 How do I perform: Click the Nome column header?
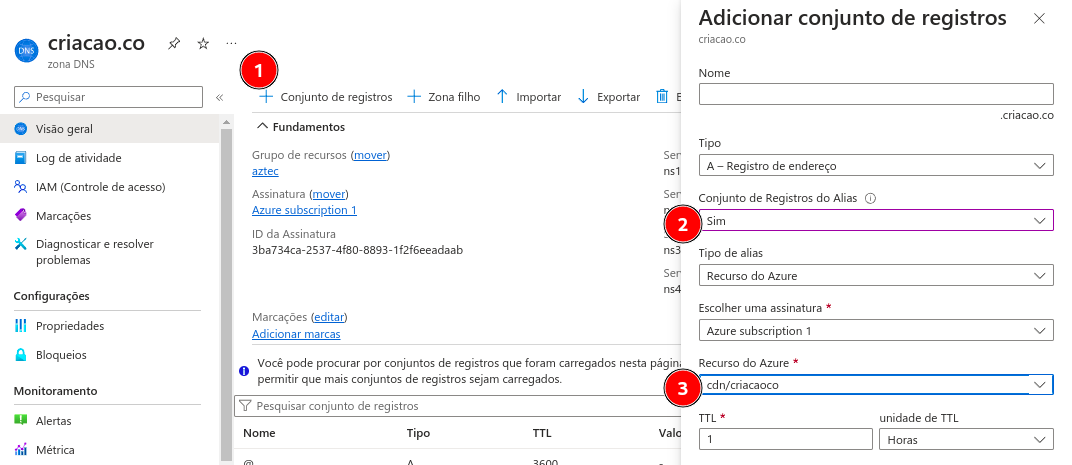click(259, 433)
